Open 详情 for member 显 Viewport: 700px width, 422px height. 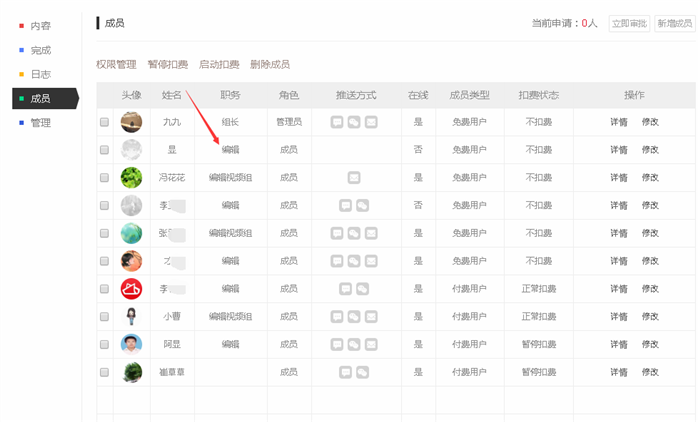point(619,150)
